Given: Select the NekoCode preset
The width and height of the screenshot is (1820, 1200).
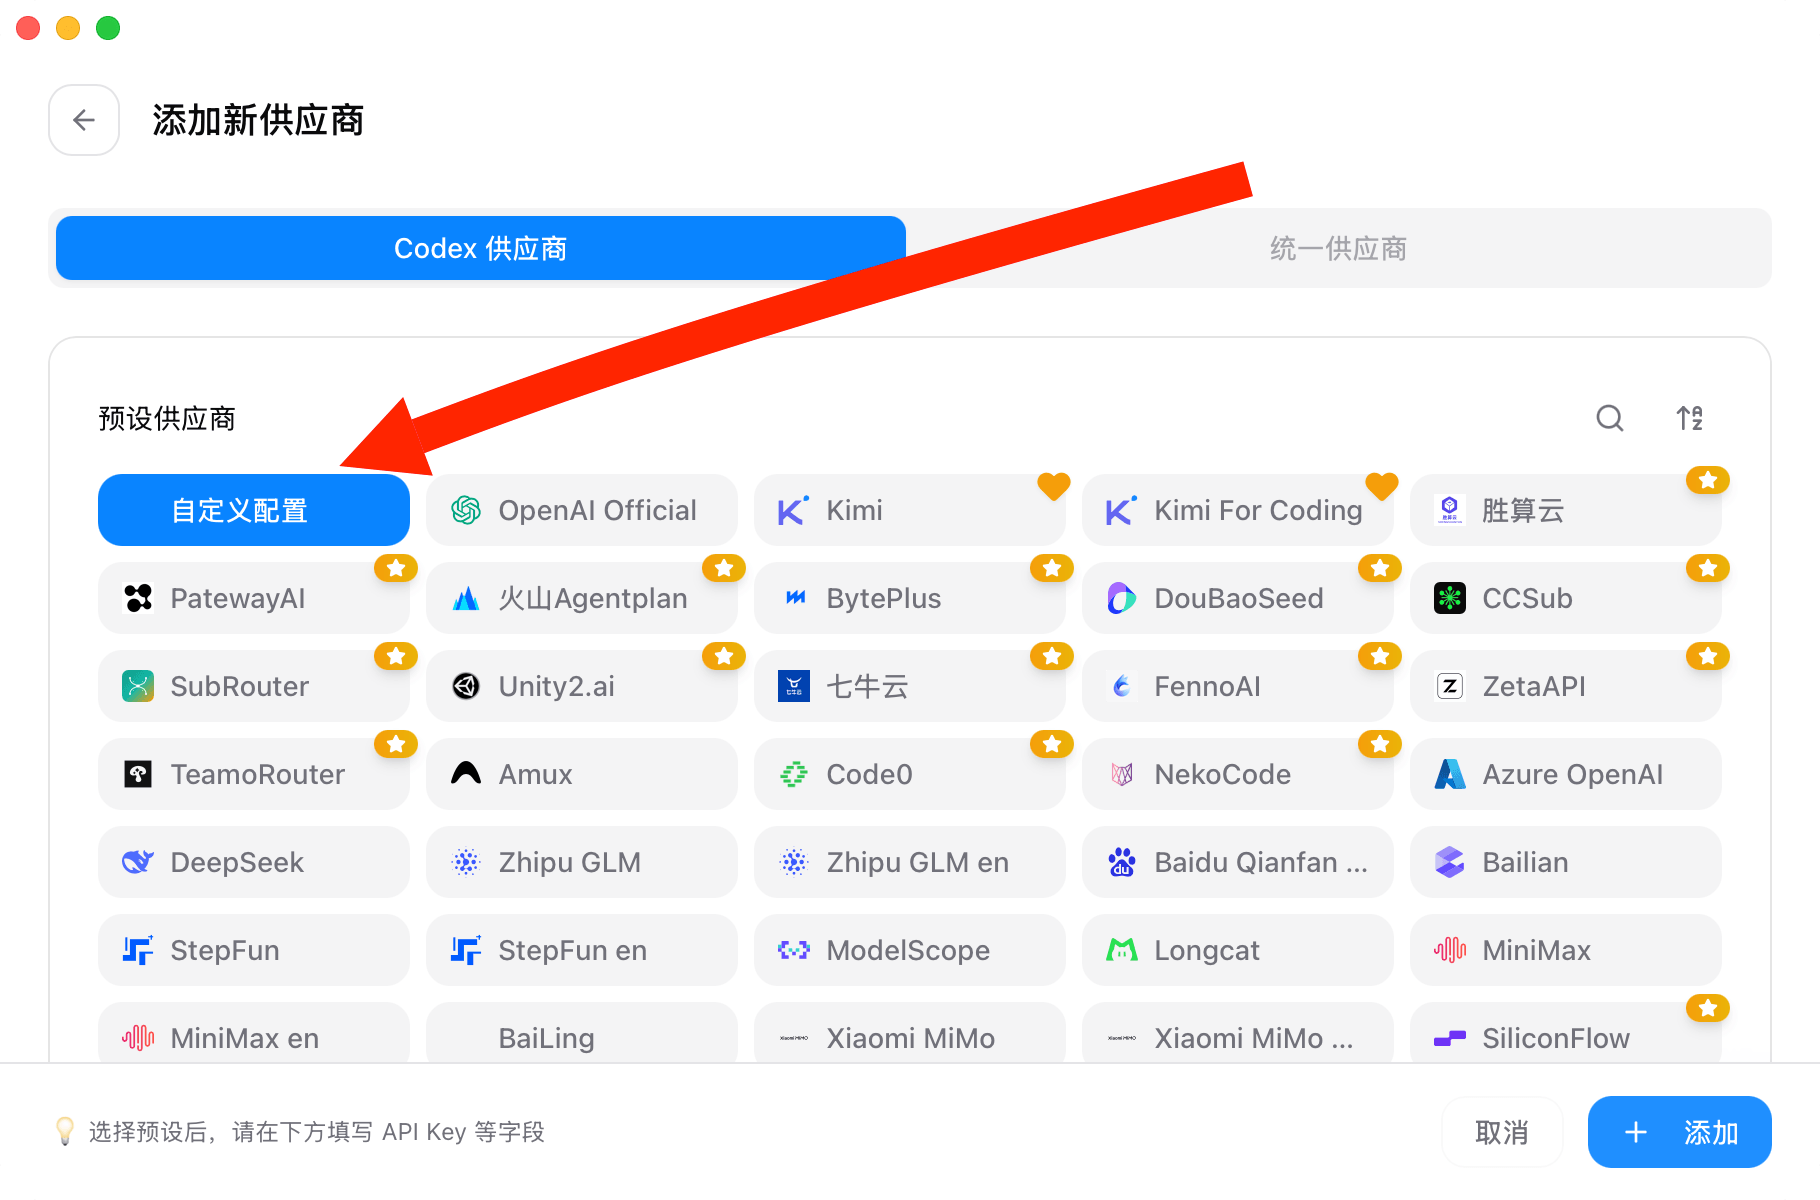Looking at the screenshot, I should [x=1238, y=774].
